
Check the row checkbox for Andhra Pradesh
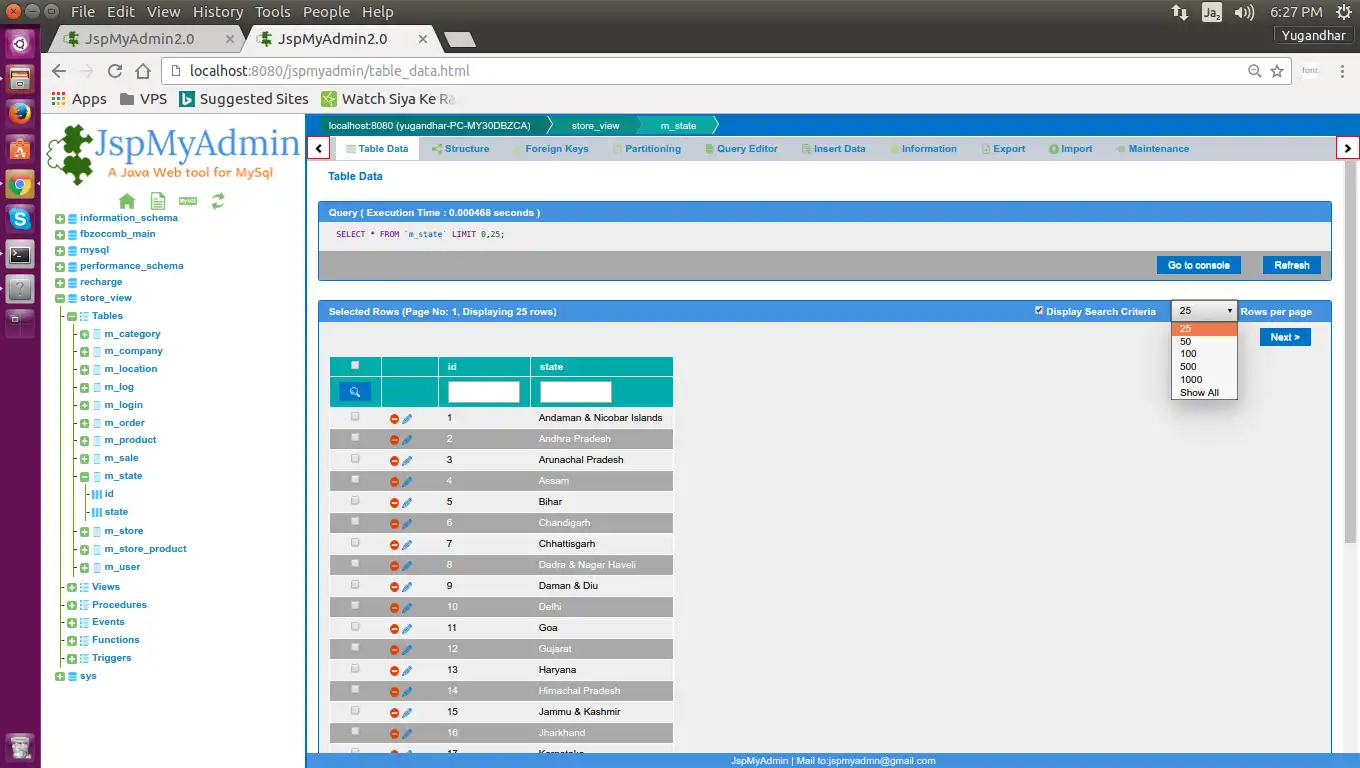[x=355, y=438]
